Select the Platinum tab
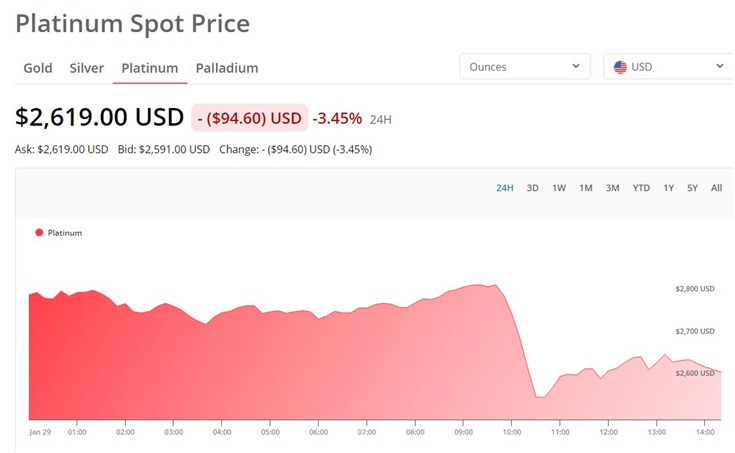735x453 pixels. point(149,68)
